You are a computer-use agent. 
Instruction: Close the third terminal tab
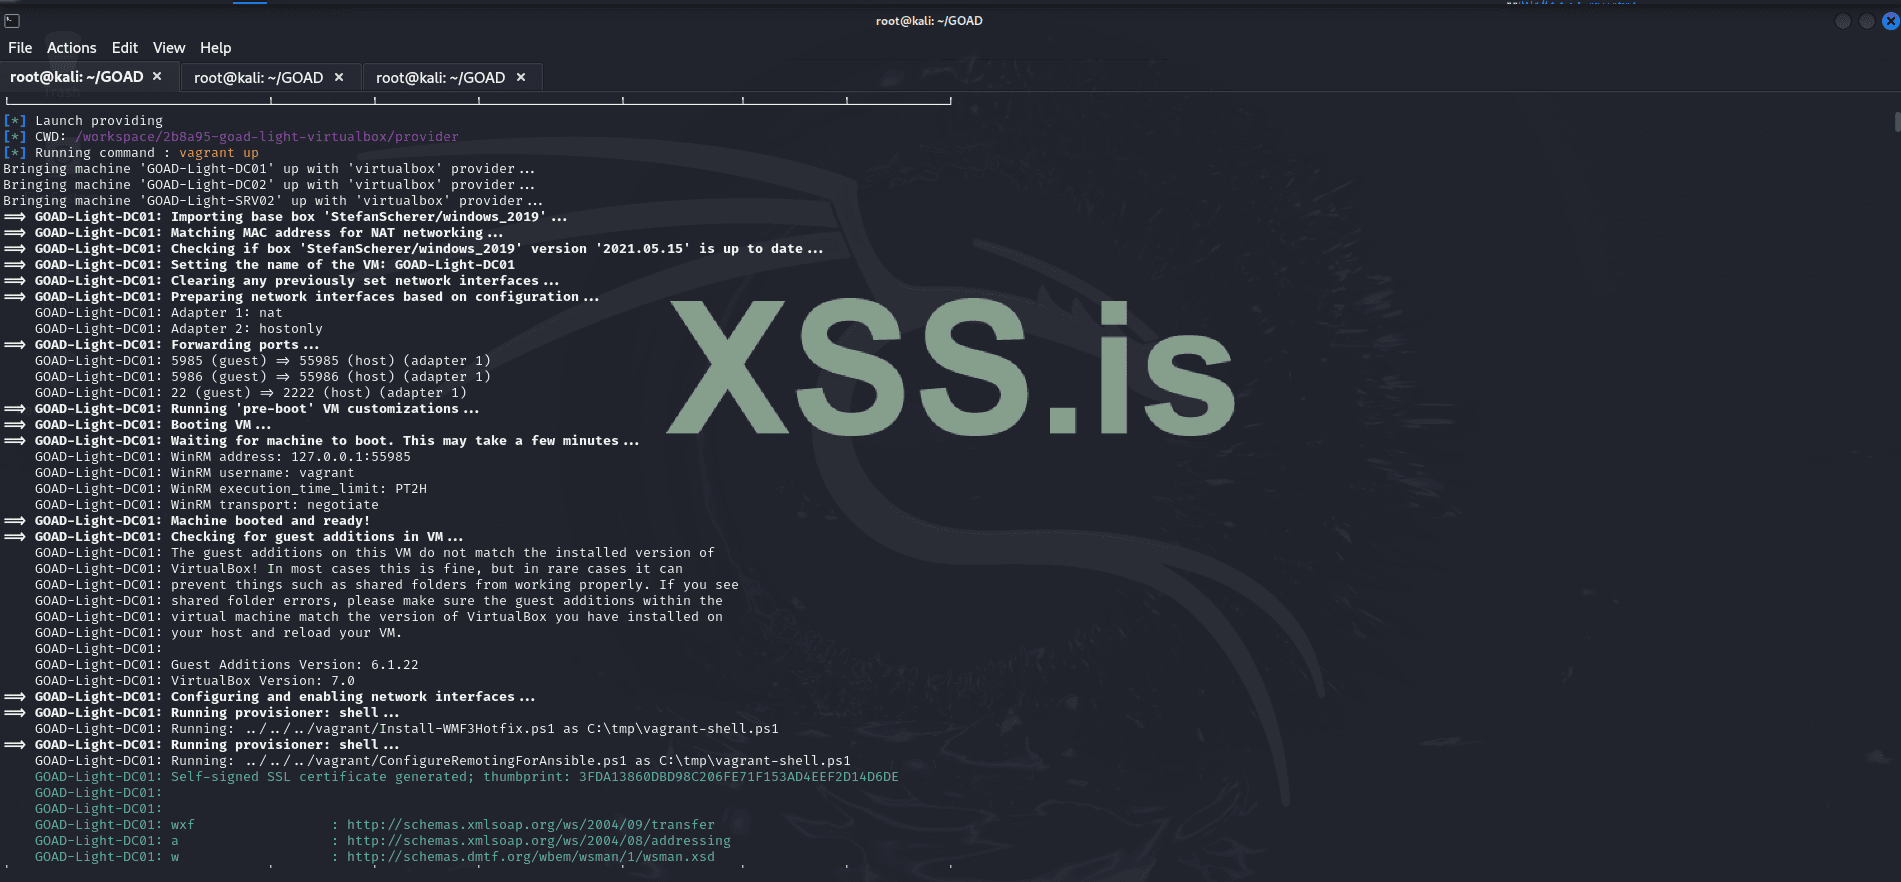(x=521, y=77)
